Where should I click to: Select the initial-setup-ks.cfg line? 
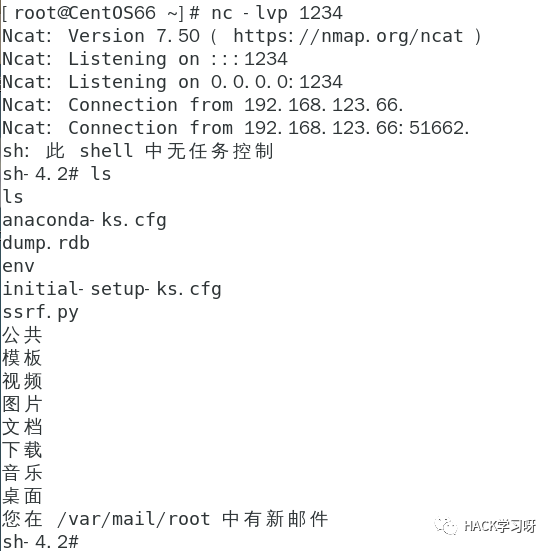[112, 289]
